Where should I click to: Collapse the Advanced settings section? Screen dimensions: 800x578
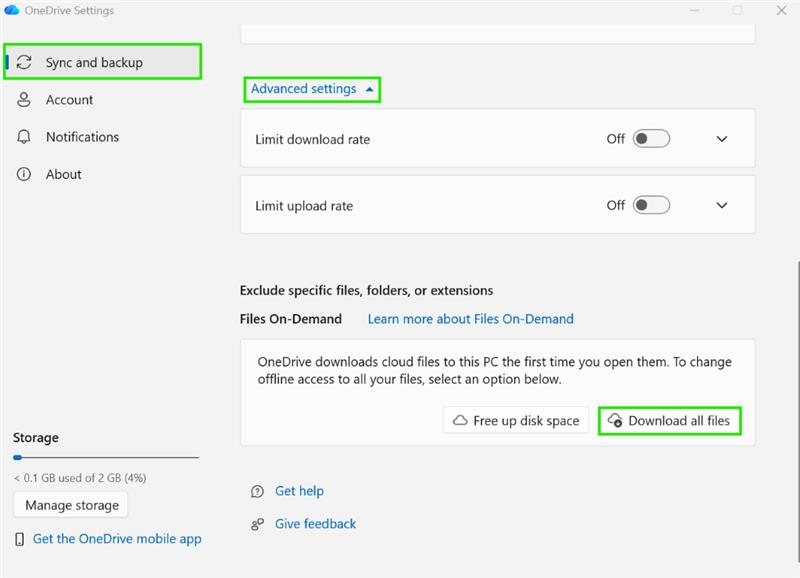click(313, 89)
